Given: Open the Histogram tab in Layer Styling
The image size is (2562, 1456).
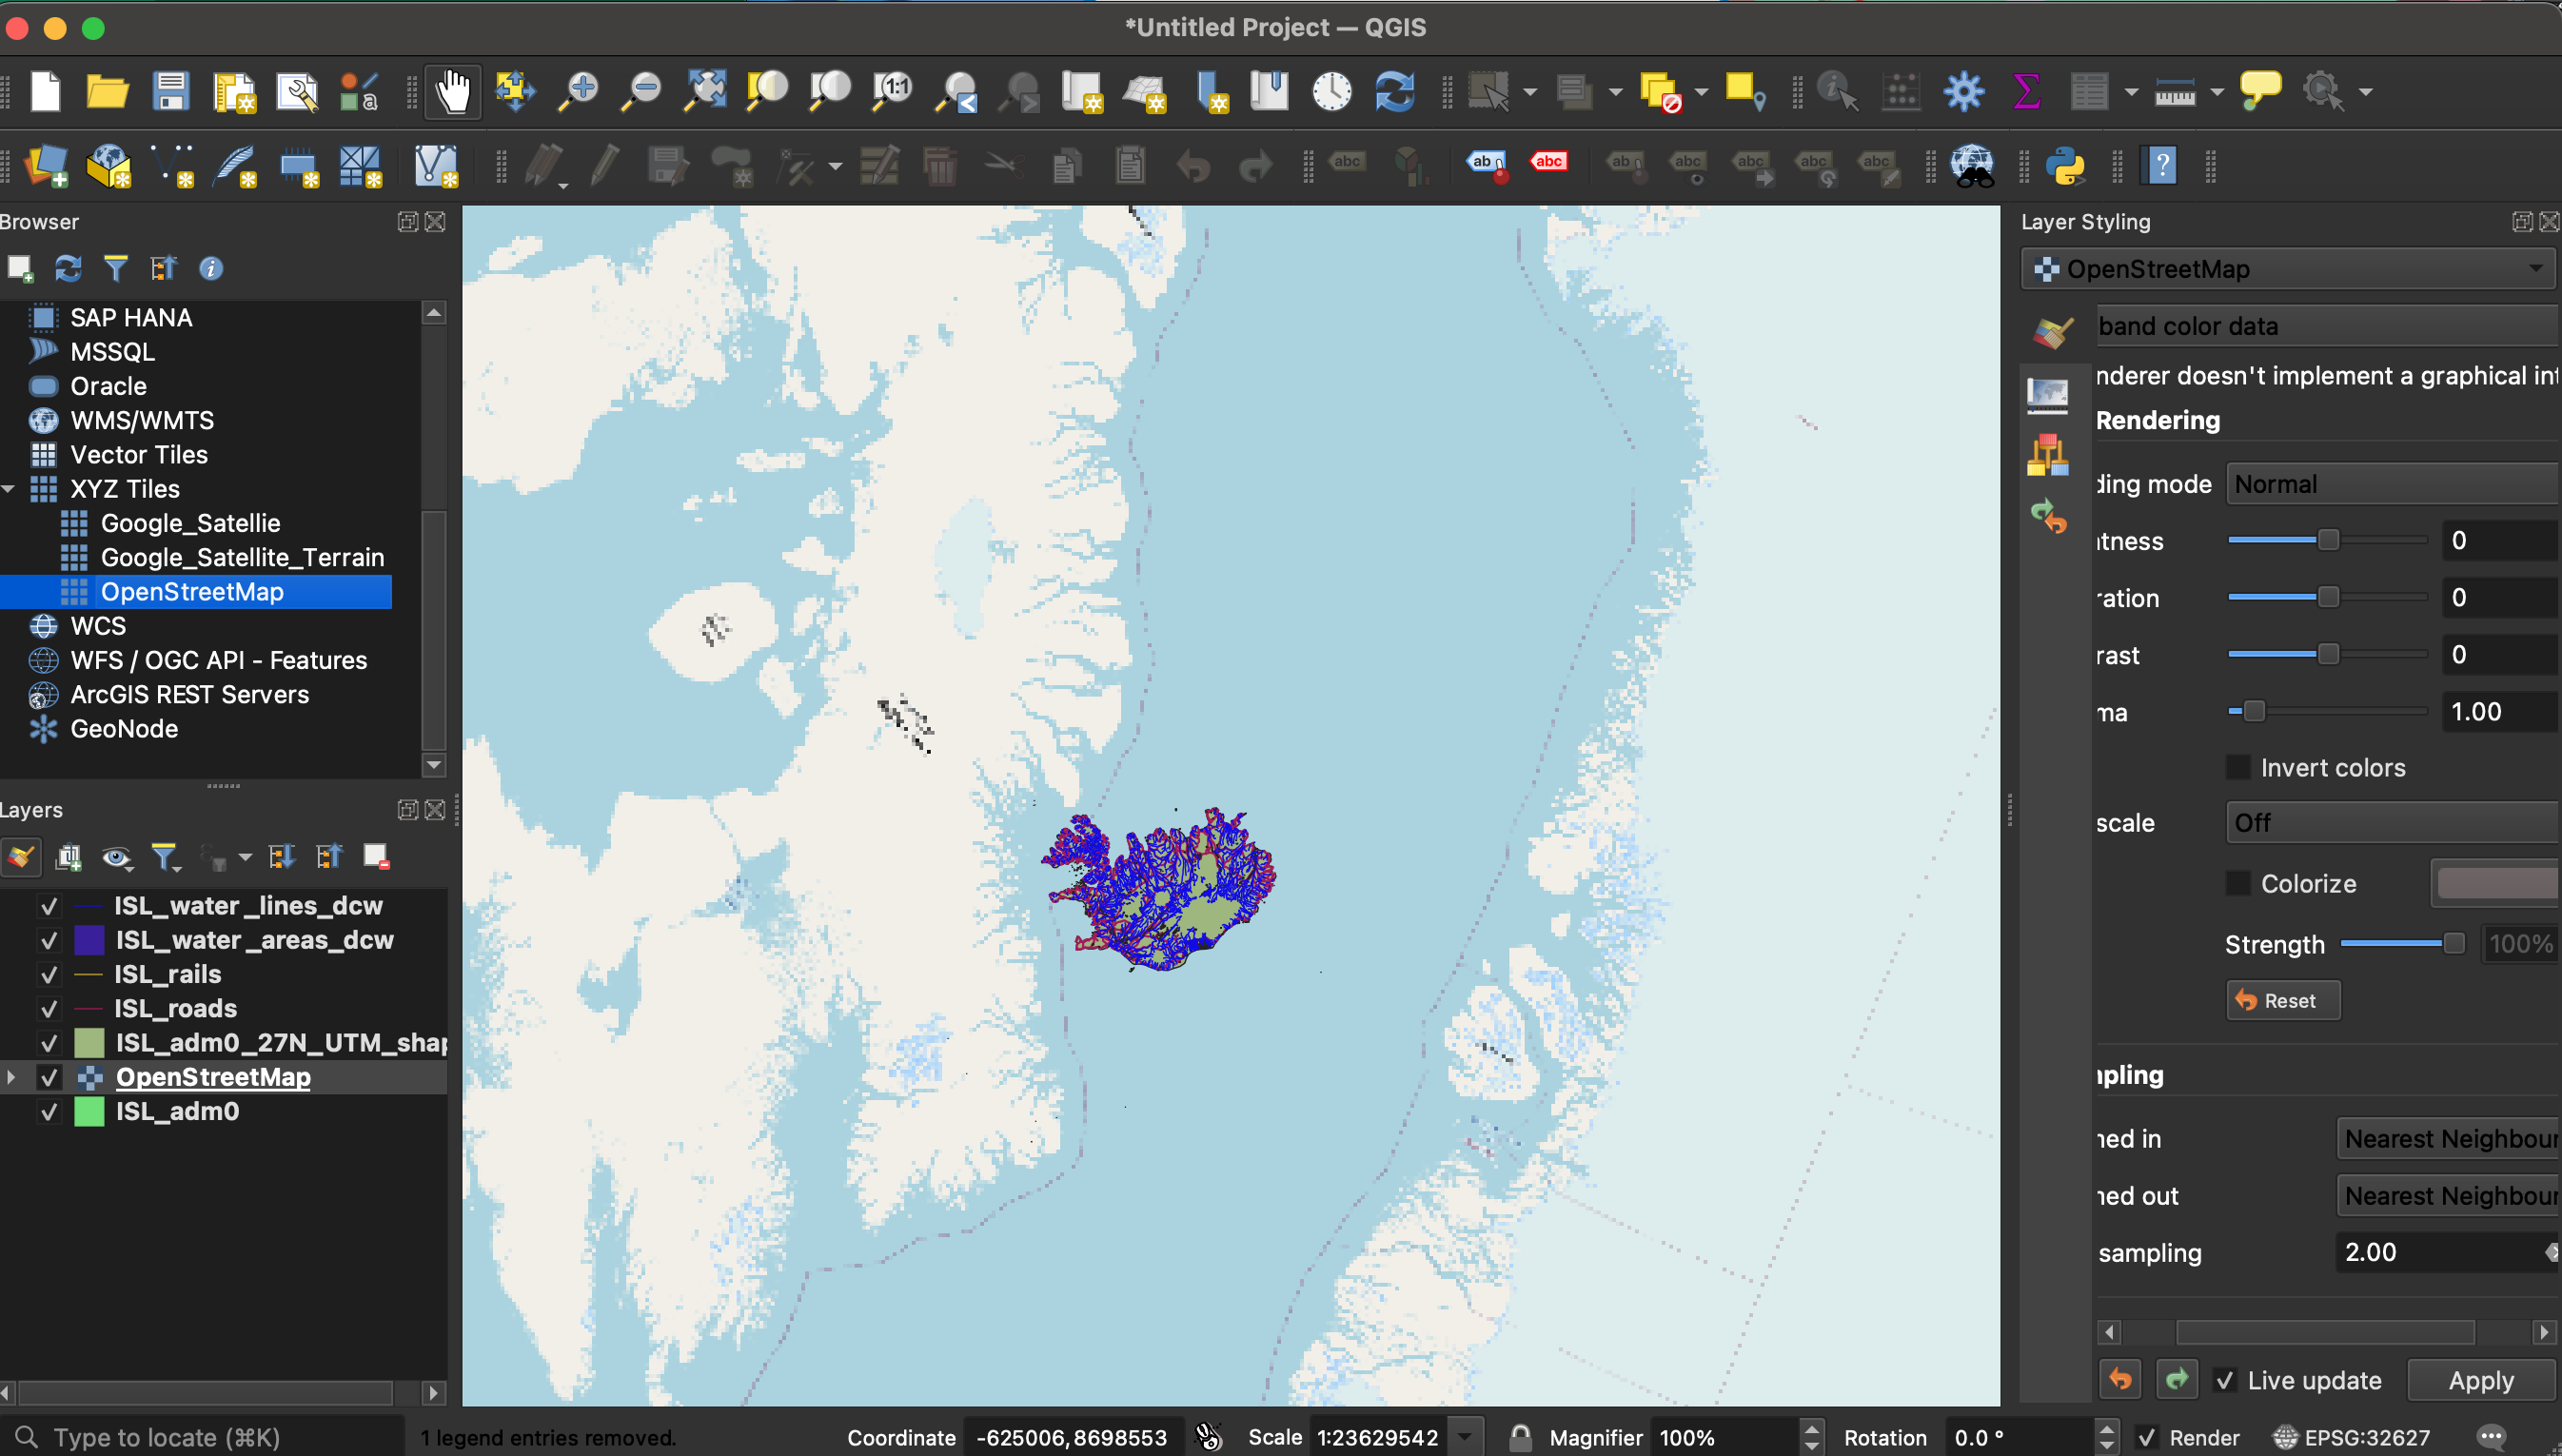Looking at the screenshot, I should pos(2047,456).
